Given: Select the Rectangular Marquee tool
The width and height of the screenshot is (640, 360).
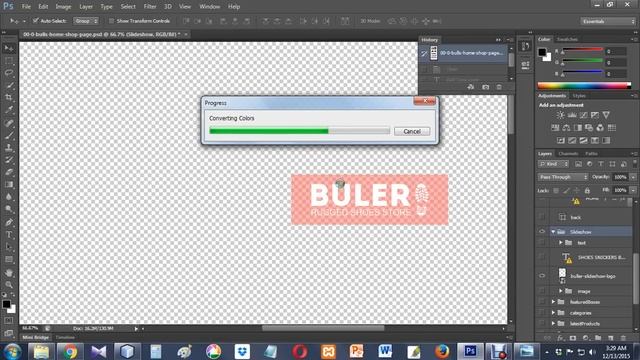Looking at the screenshot, I should click(9, 61).
